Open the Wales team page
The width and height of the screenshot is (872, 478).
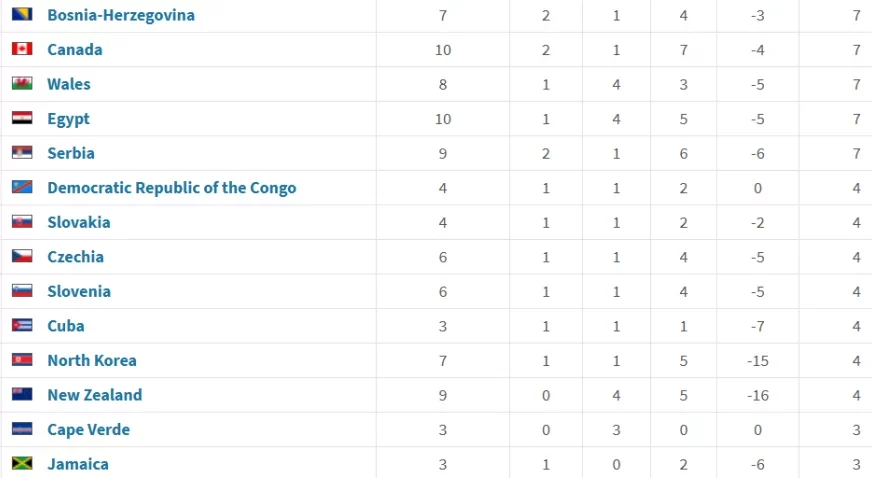tap(68, 84)
